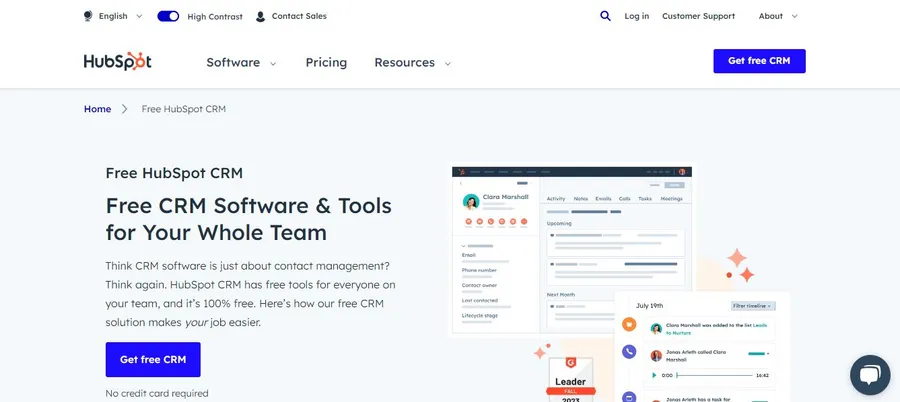Expand the About dropdown
900x402 pixels.
click(778, 16)
